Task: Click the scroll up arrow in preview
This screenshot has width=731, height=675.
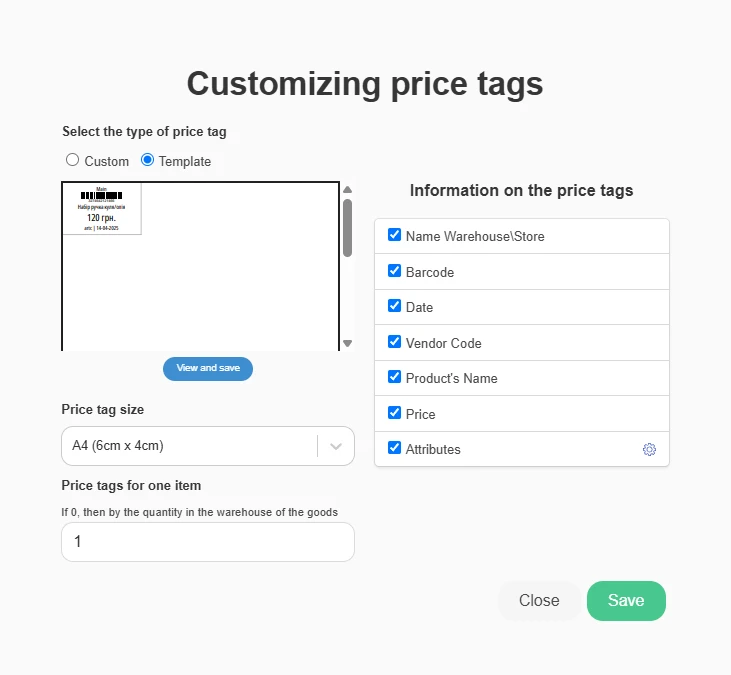Action: 347,190
